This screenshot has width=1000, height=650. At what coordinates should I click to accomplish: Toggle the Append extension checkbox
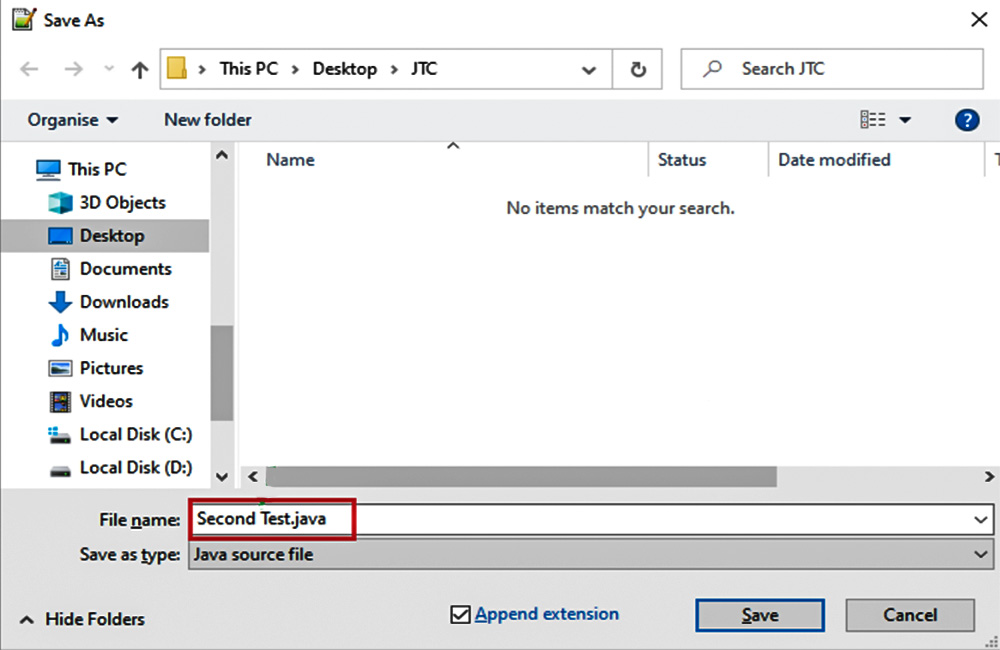coord(460,615)
